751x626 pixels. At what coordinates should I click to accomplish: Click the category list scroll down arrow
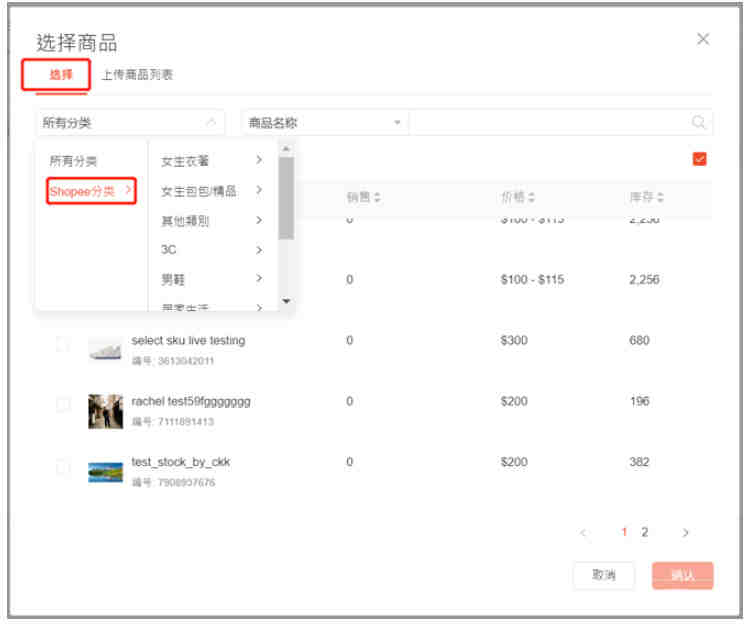click(x=286, y=301)
